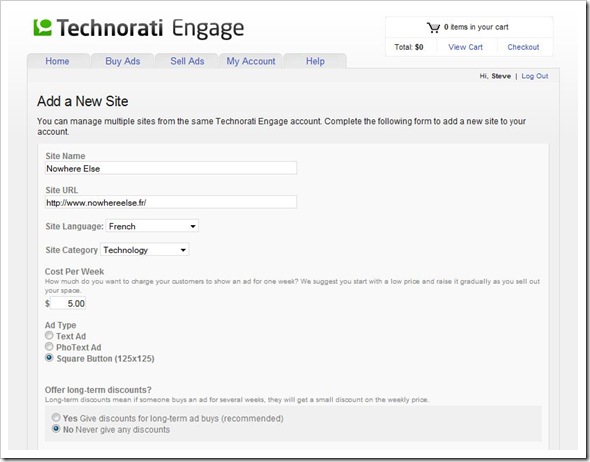Open the My Account tab

(251, 61)
